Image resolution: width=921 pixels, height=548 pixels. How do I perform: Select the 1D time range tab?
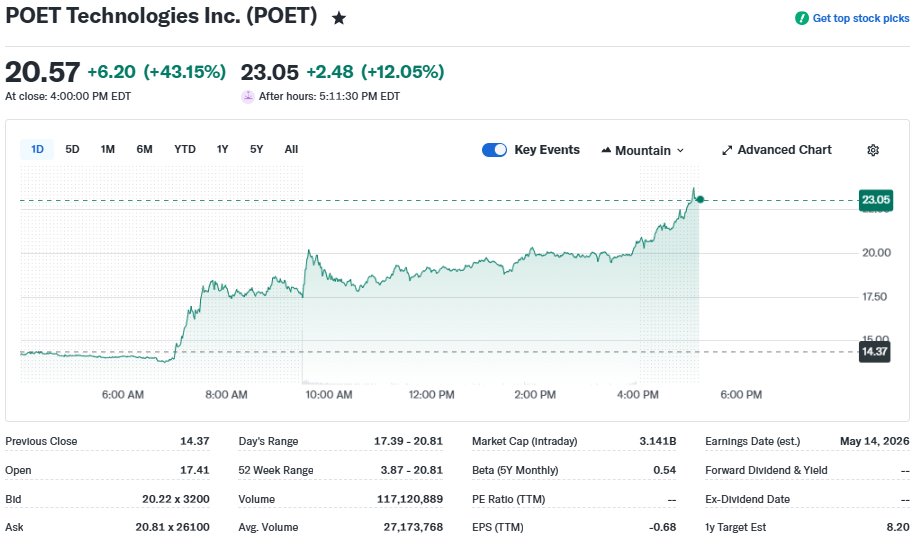[37, 149]
